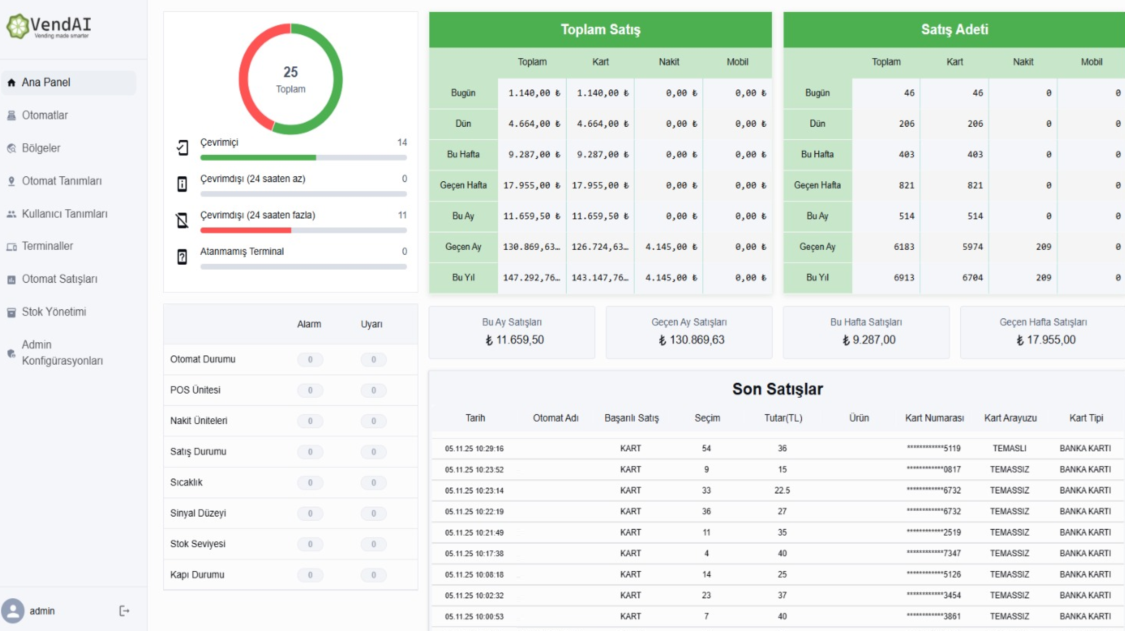Click the Çevrimdışı 24 saatten az icon
This screenshot has width=1125, height=631.
[182, 184]
